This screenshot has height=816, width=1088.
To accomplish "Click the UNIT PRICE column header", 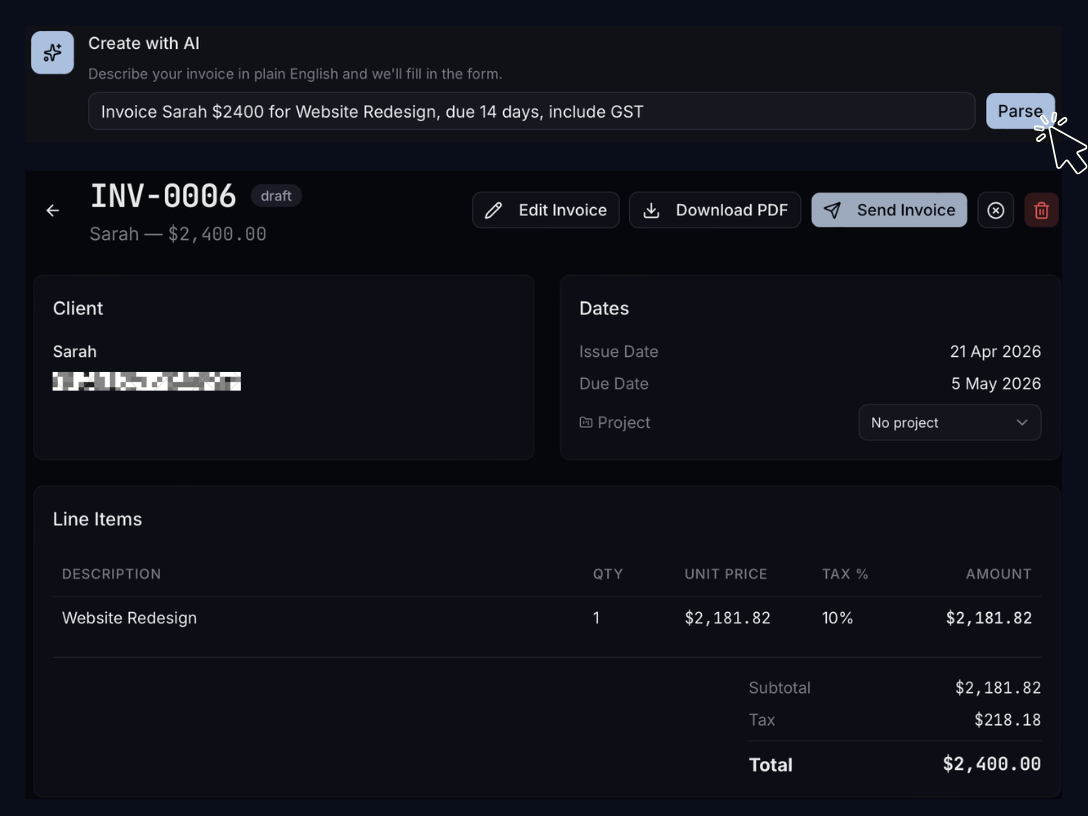I will [x=726, y=574].
